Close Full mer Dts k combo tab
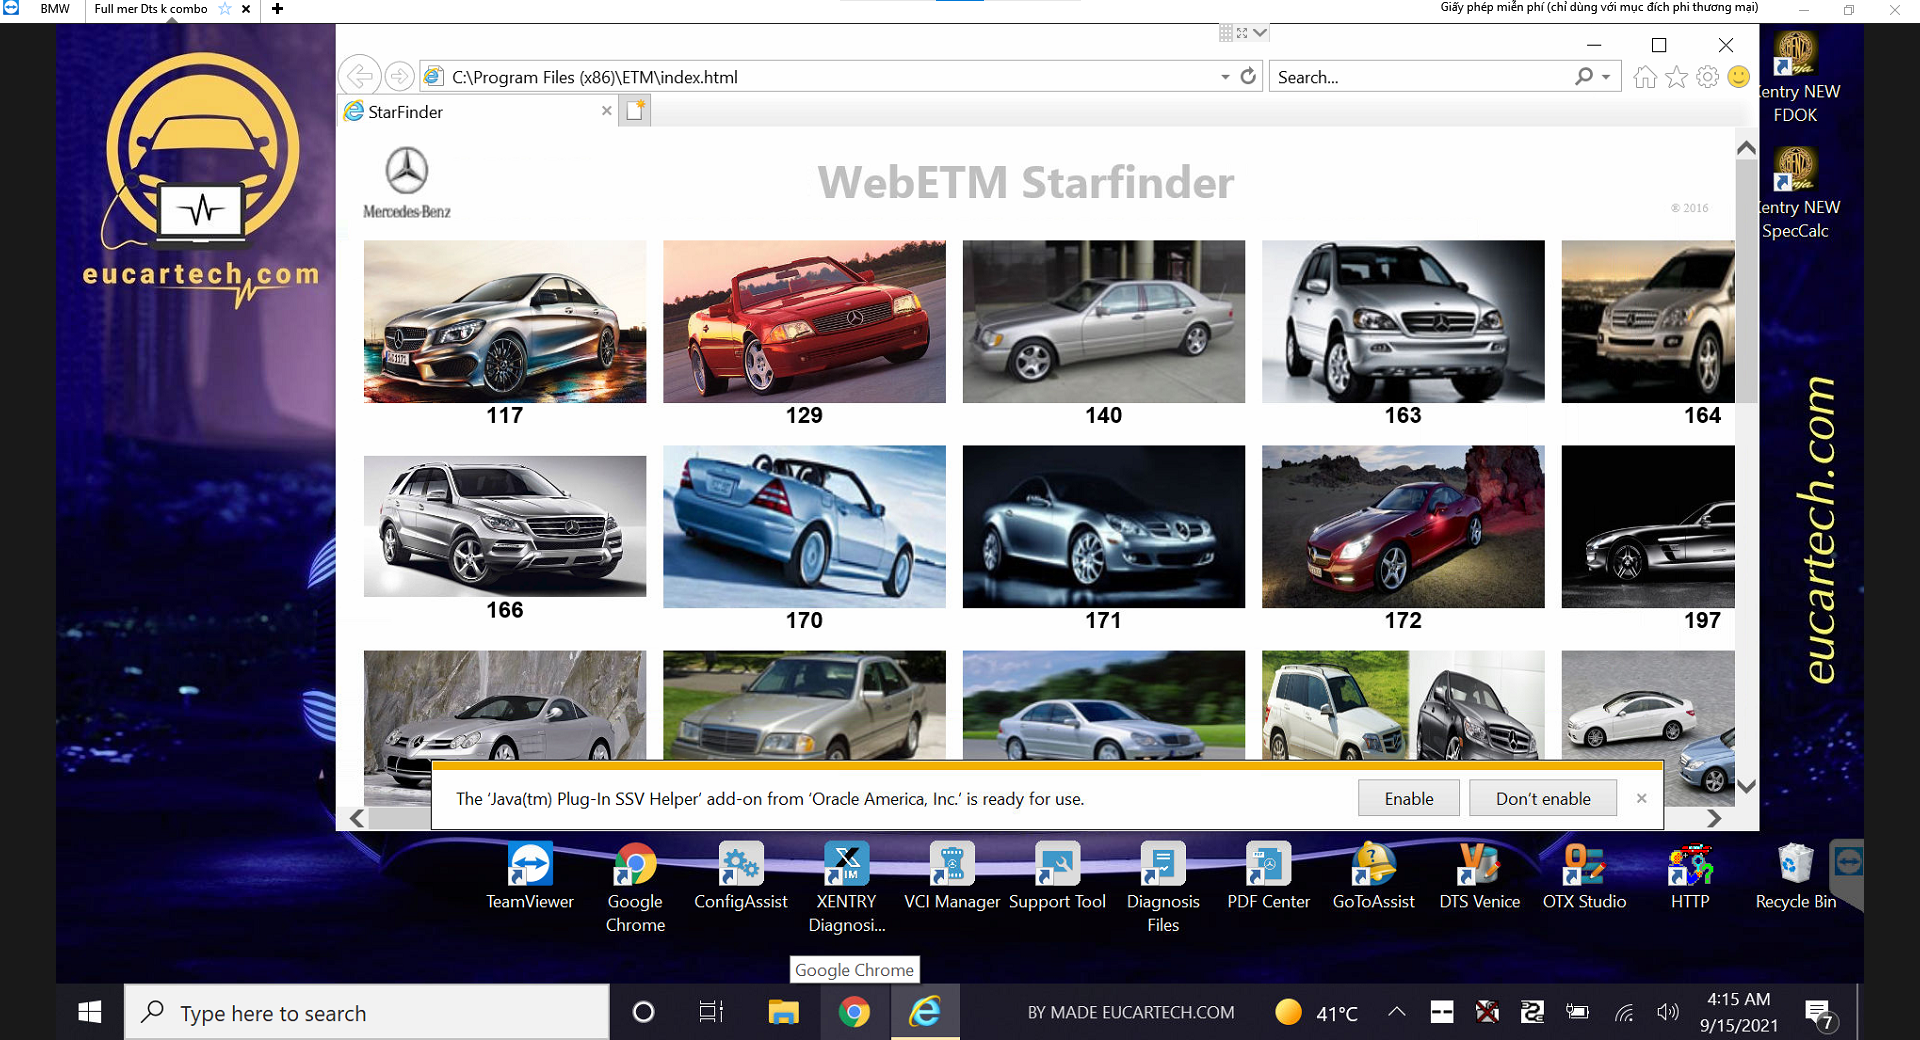The width and height of the screenshot is (1920, 1040). tap(246, 9)
